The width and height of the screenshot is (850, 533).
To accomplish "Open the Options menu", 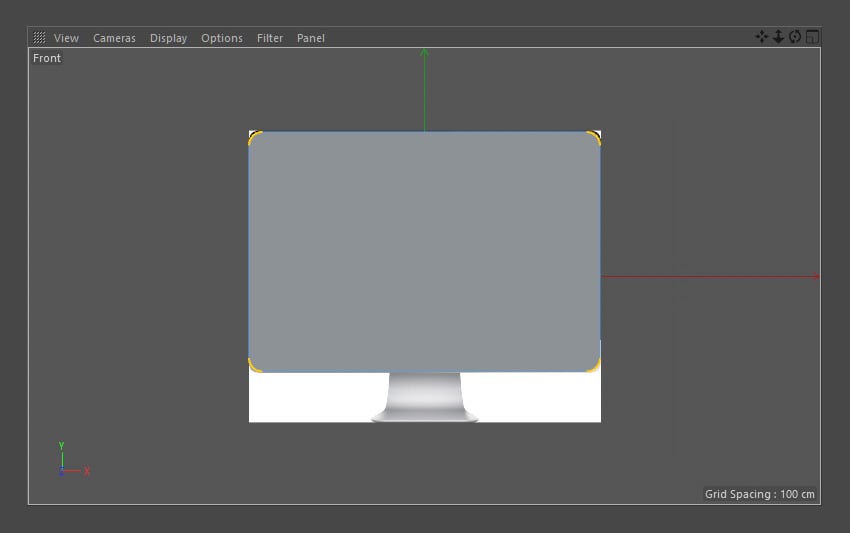I will tap(222, 38).
